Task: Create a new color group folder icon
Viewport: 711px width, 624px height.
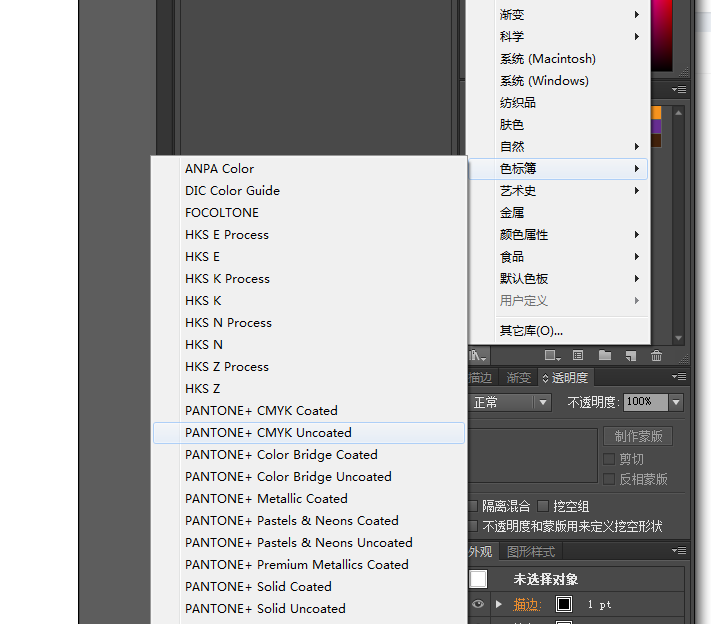Action: pos(605,356)
